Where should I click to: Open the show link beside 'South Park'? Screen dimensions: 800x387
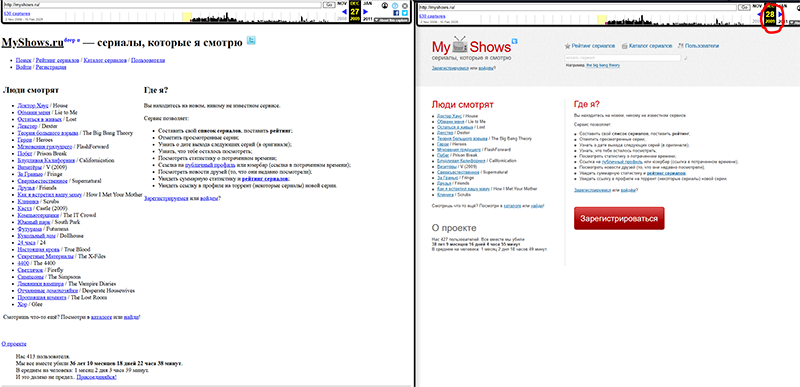[33, 222]
